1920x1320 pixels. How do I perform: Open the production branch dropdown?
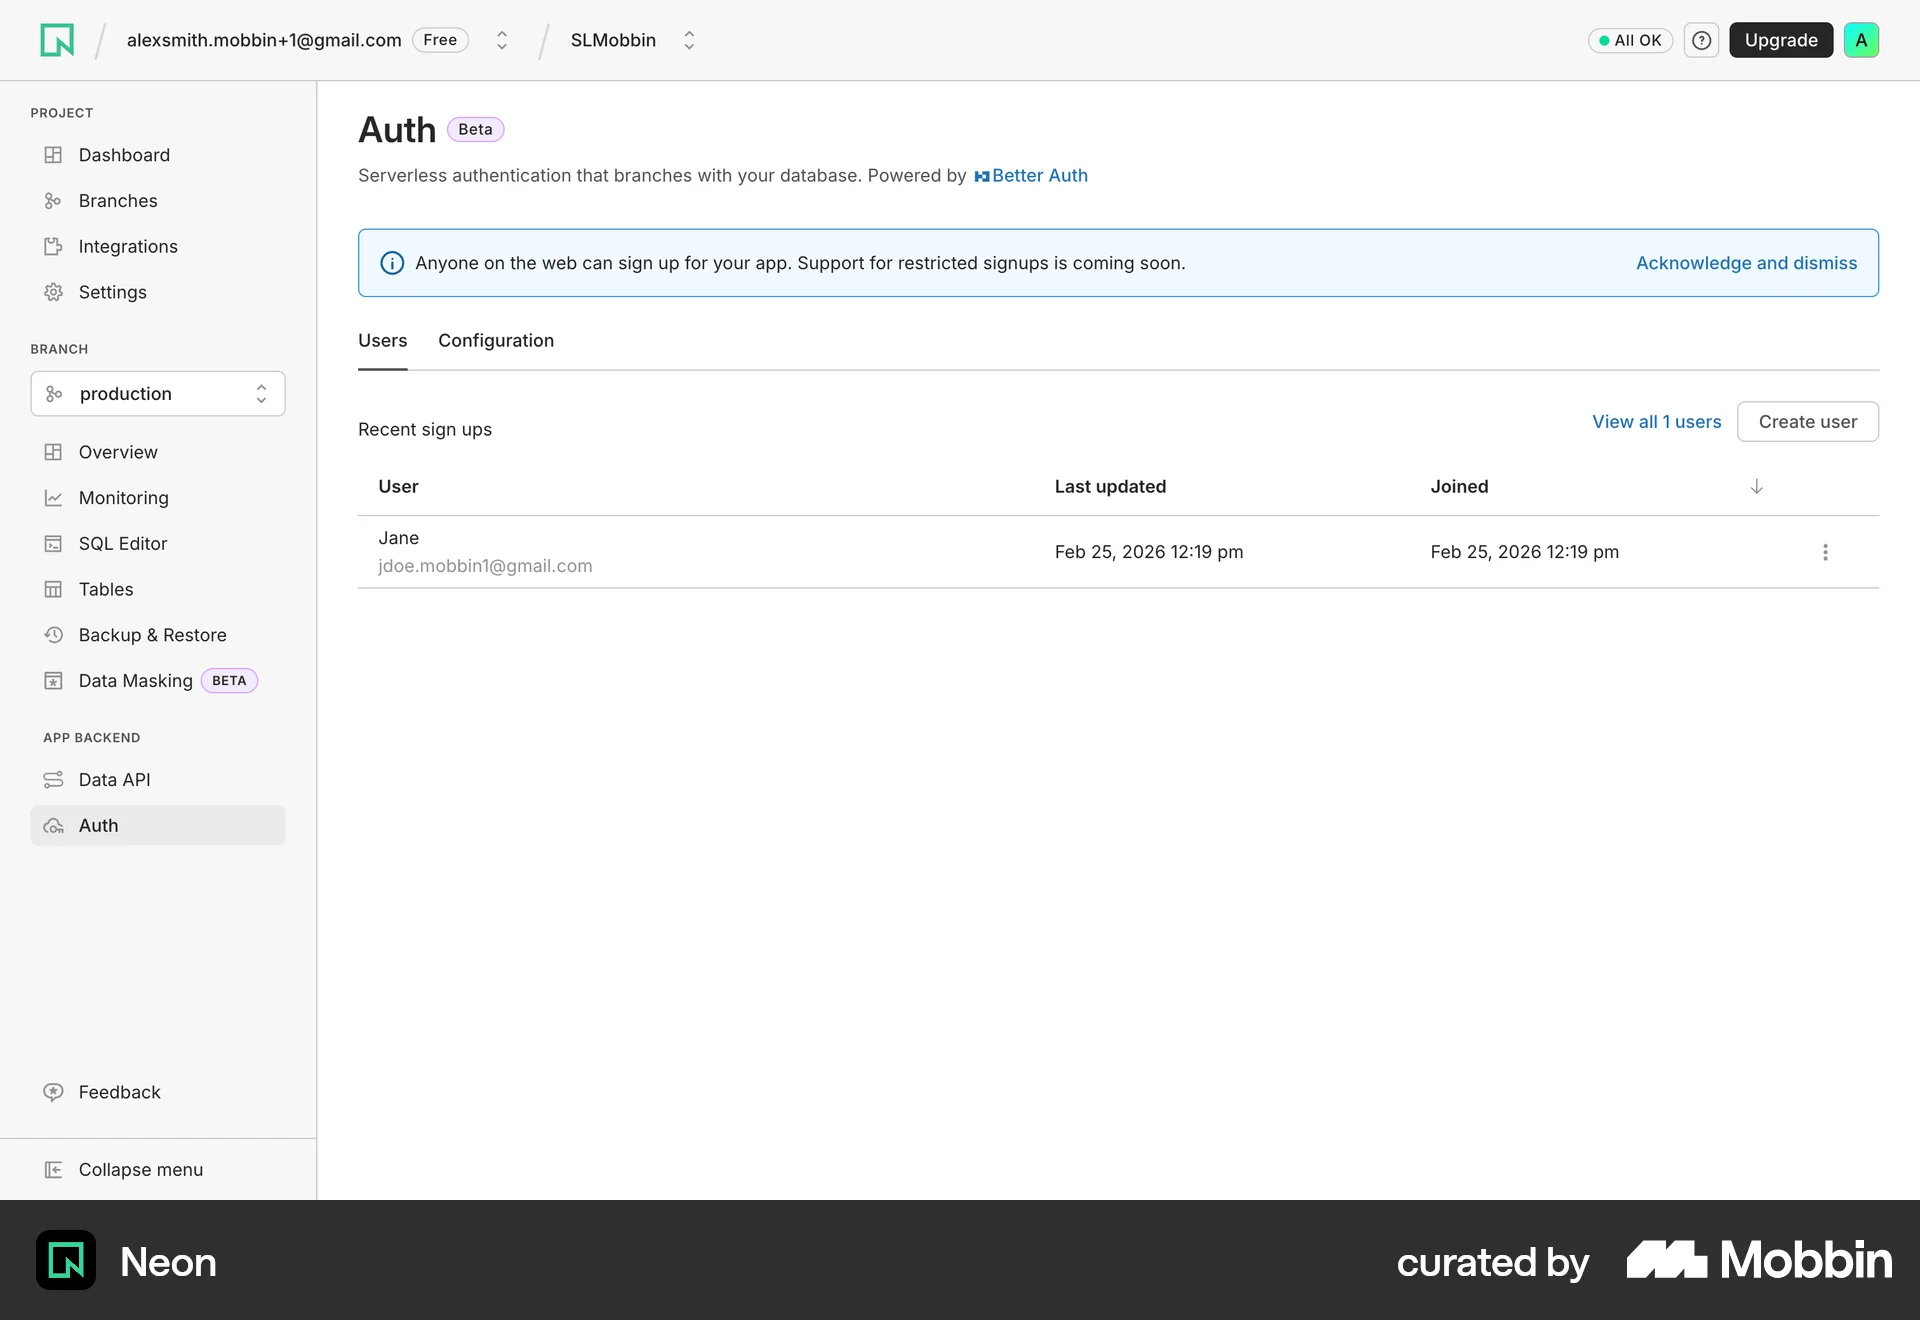pos(158,394)
